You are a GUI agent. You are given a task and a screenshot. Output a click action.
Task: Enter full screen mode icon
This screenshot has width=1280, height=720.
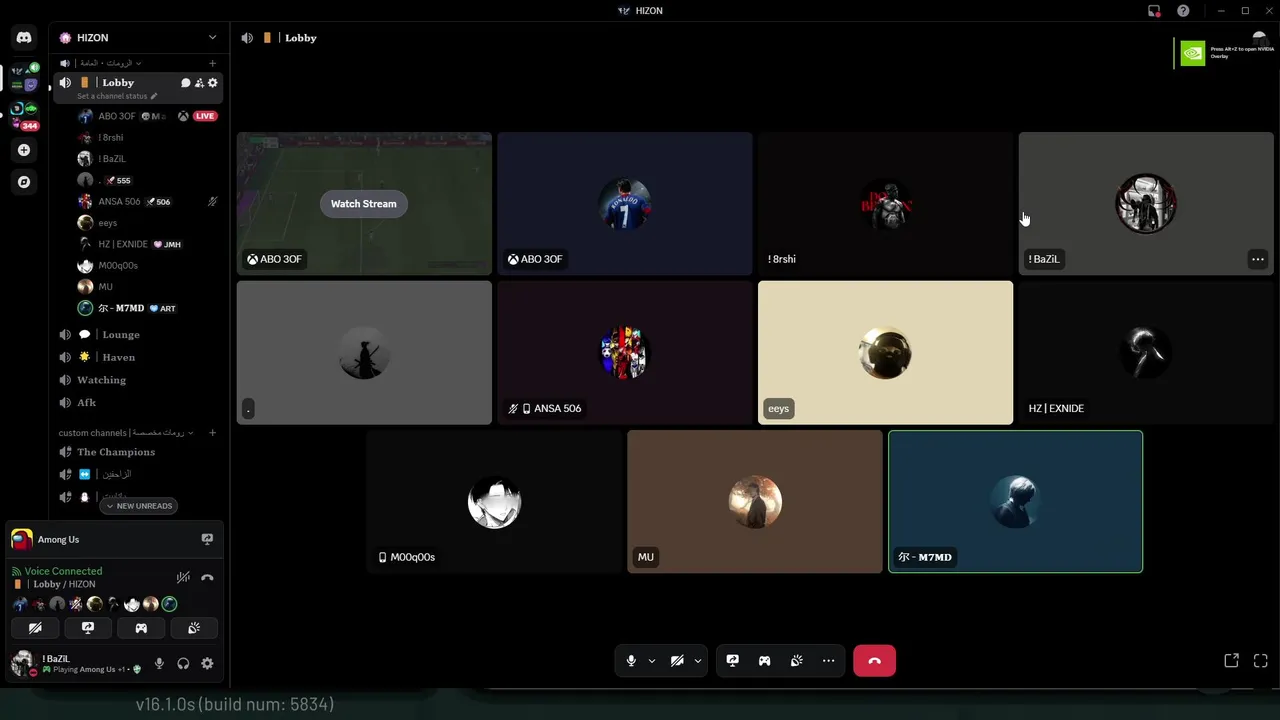pyautogui.click(x=1260, y=661)
